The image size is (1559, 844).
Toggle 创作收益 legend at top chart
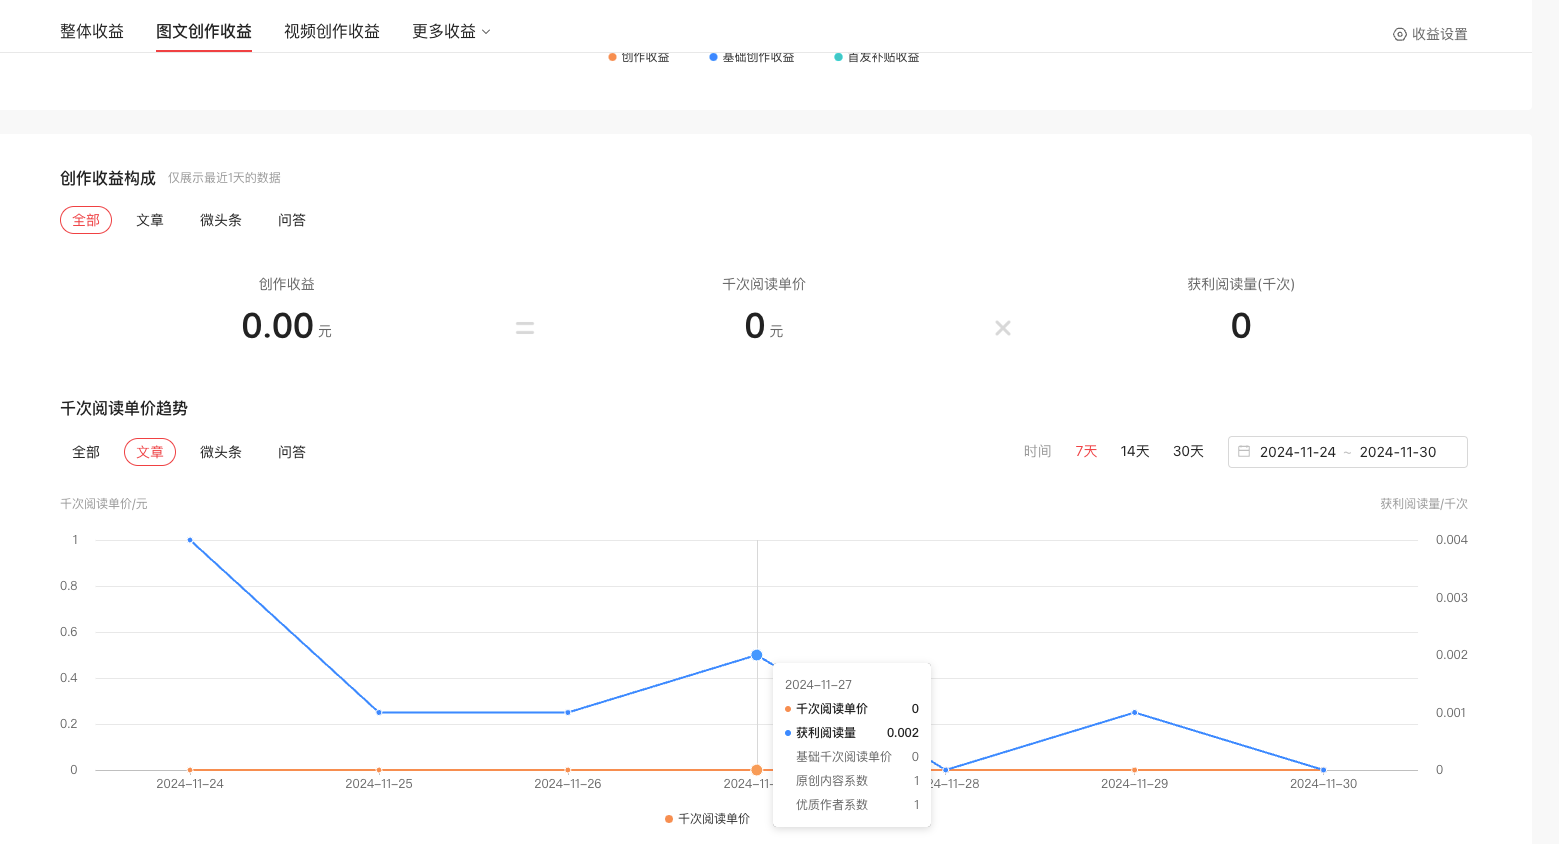coord(639,58)
